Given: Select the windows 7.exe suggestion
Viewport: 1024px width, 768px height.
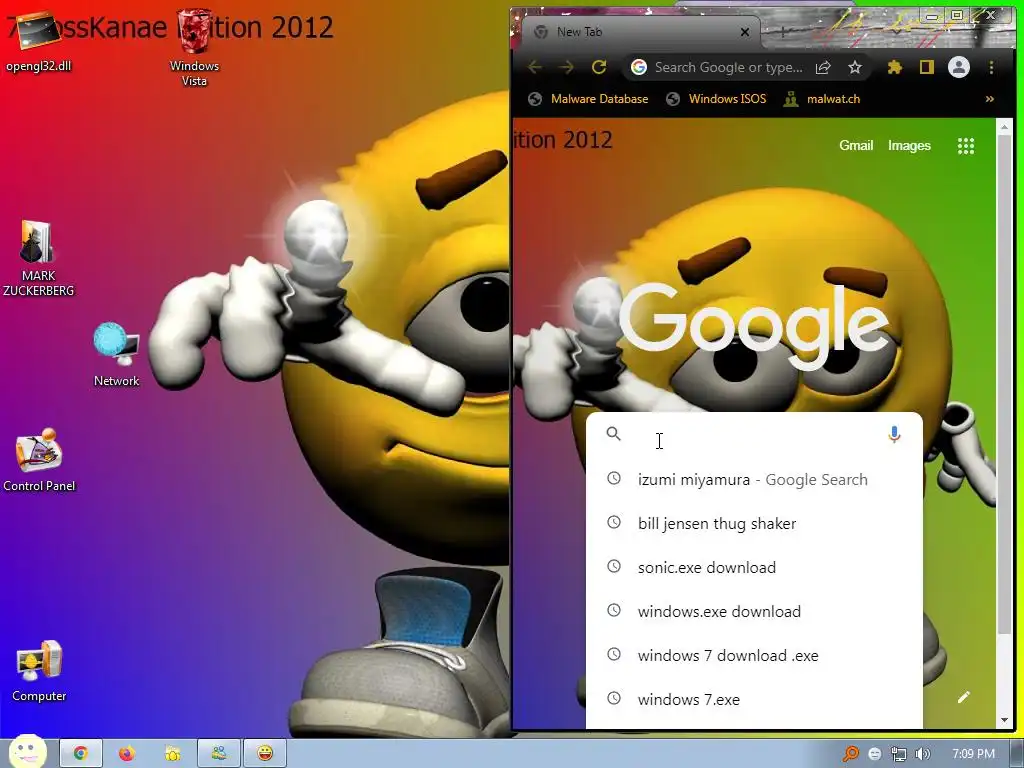Looking at the screenshot, I should 754,699.
